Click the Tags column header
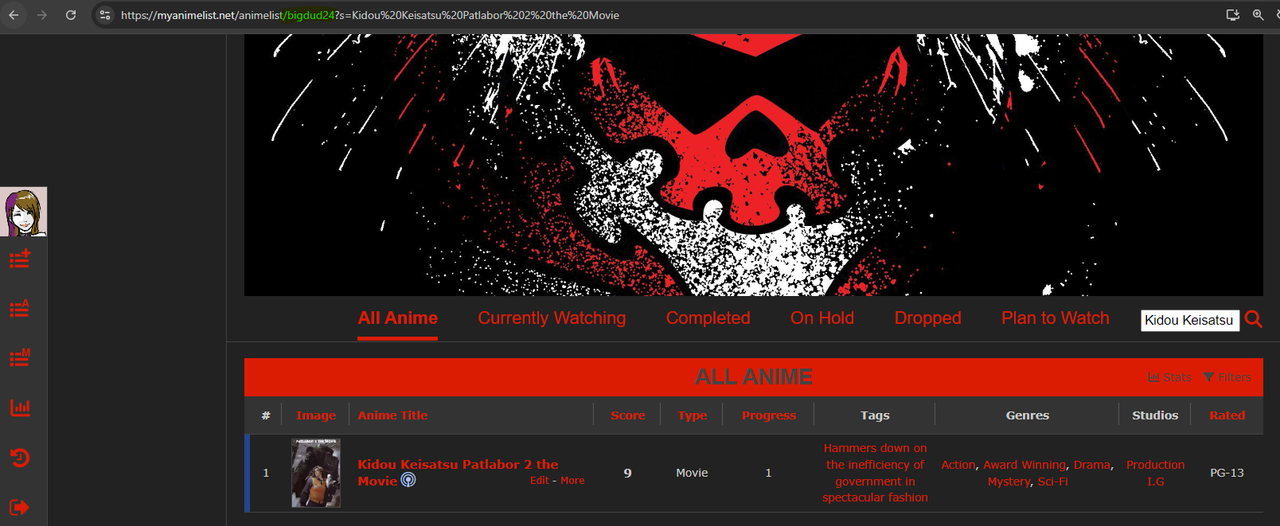The image size is (1280, 526). [875, 415]
